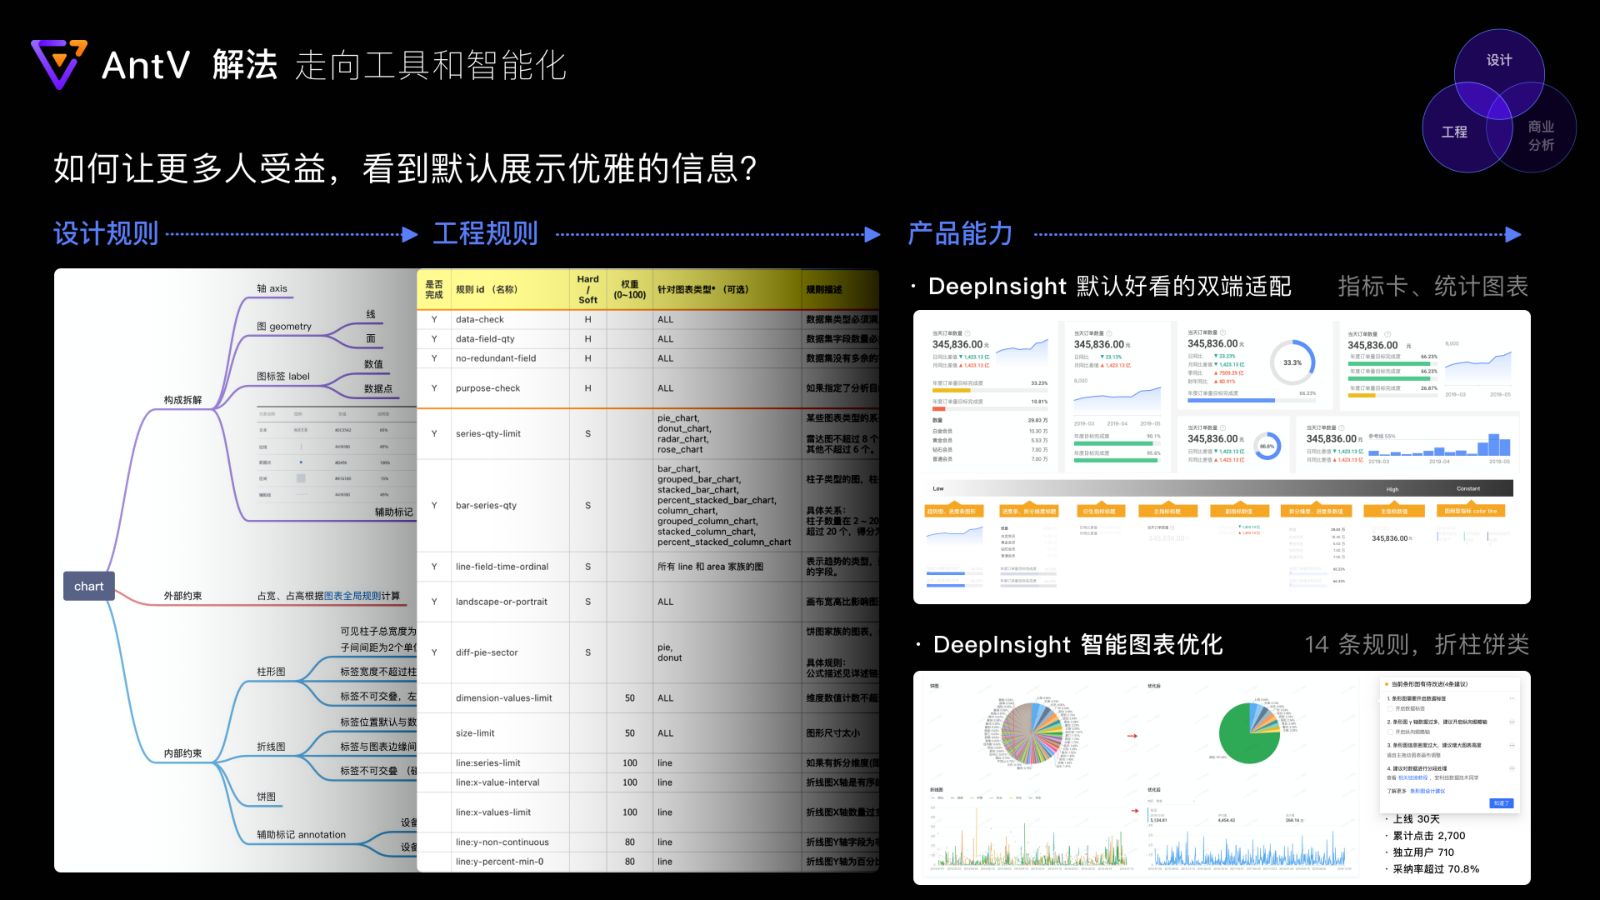Select the line:x-value-interval rule cell
This screenshot has height=900, width=1600.
510,782
